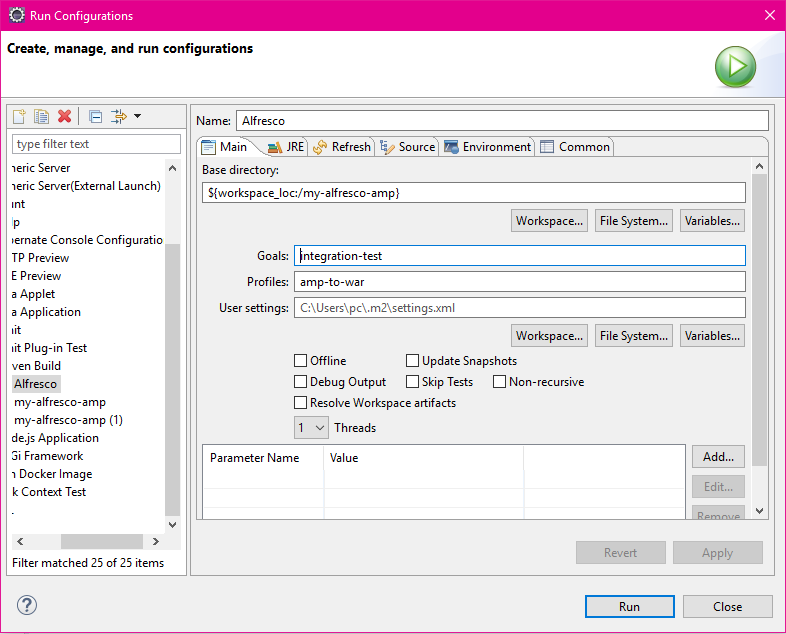Toggle the Skip Tests checkbox

tap(413, 382)
